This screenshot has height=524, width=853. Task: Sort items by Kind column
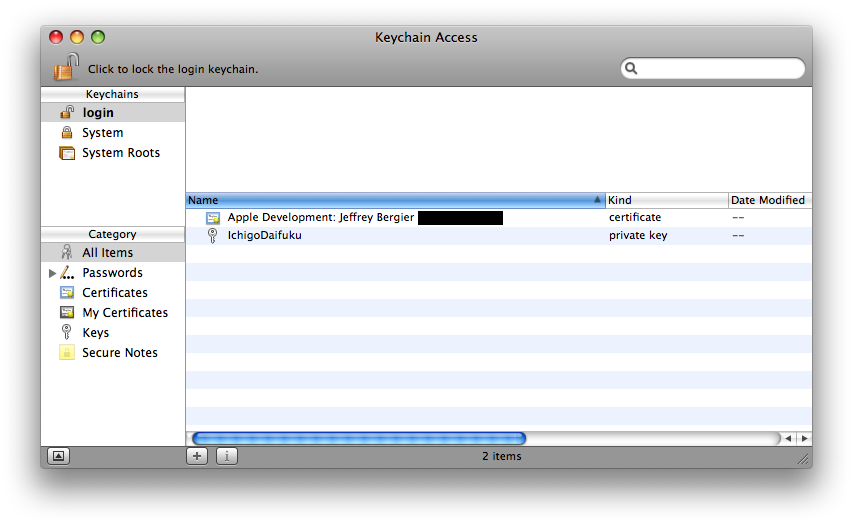pos(665,200)
